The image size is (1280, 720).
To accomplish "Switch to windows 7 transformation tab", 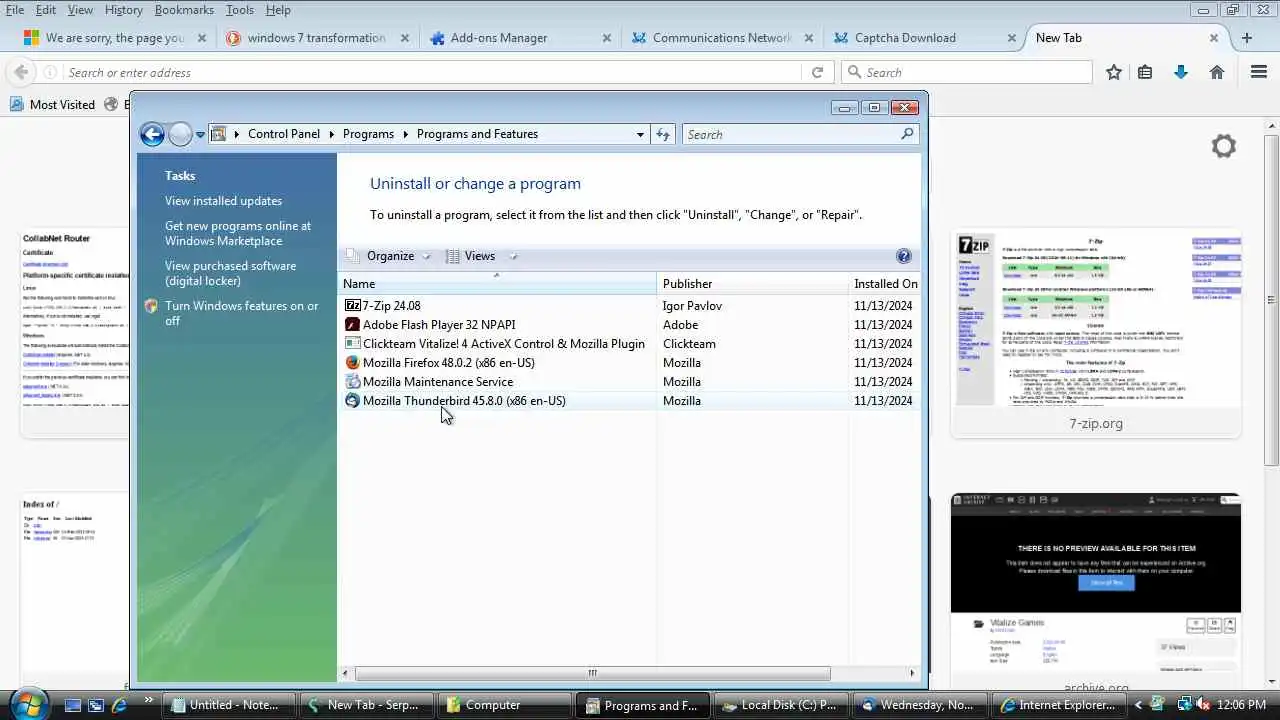I will point(318,38).
